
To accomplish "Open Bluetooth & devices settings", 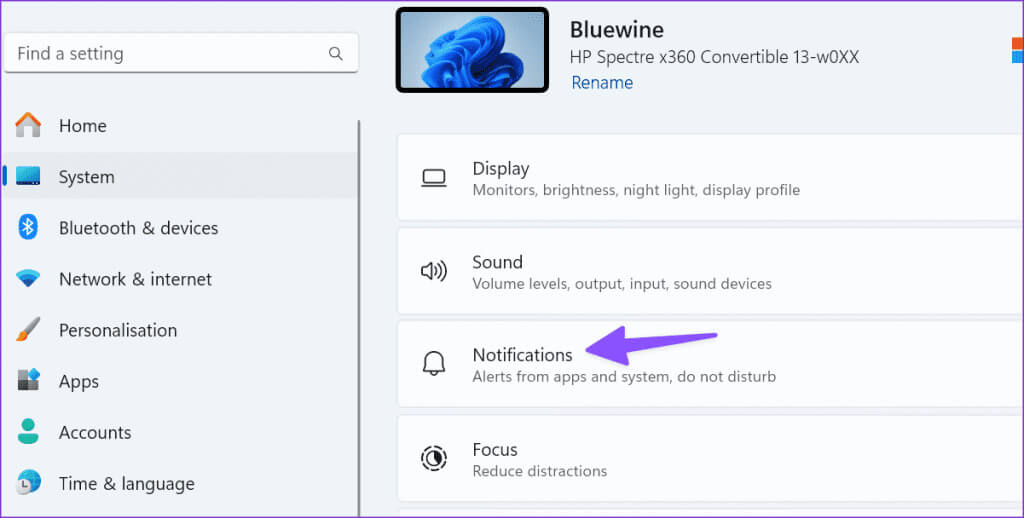I will click(x=180, y=227).
